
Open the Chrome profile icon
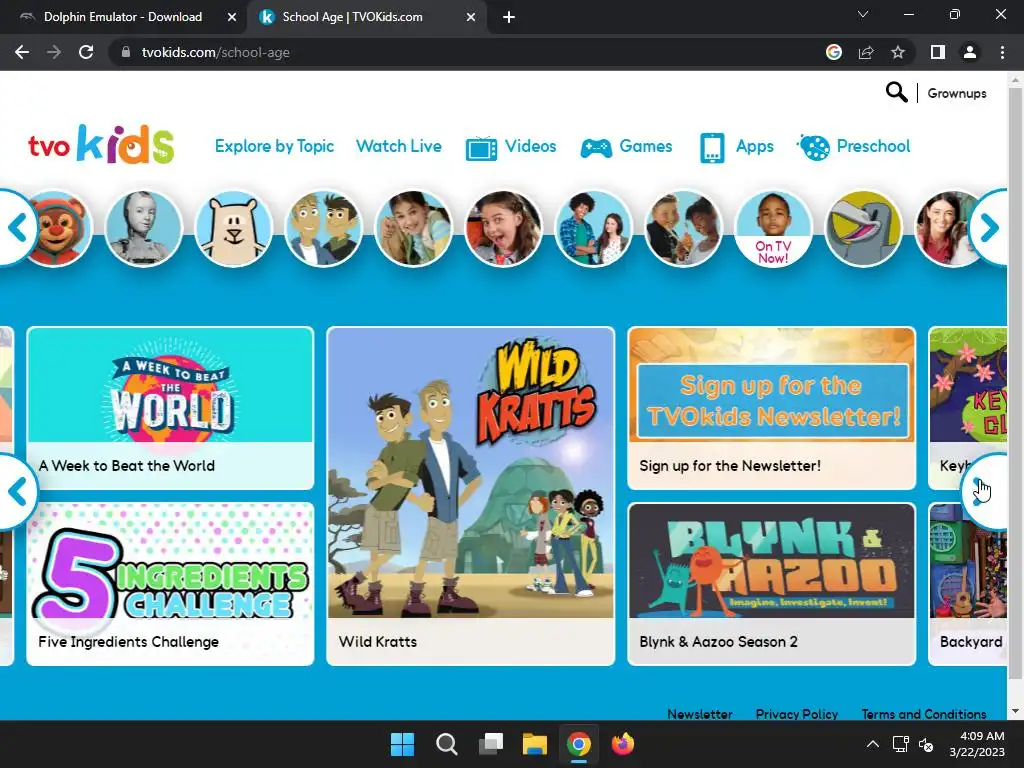tap(970, 52)
